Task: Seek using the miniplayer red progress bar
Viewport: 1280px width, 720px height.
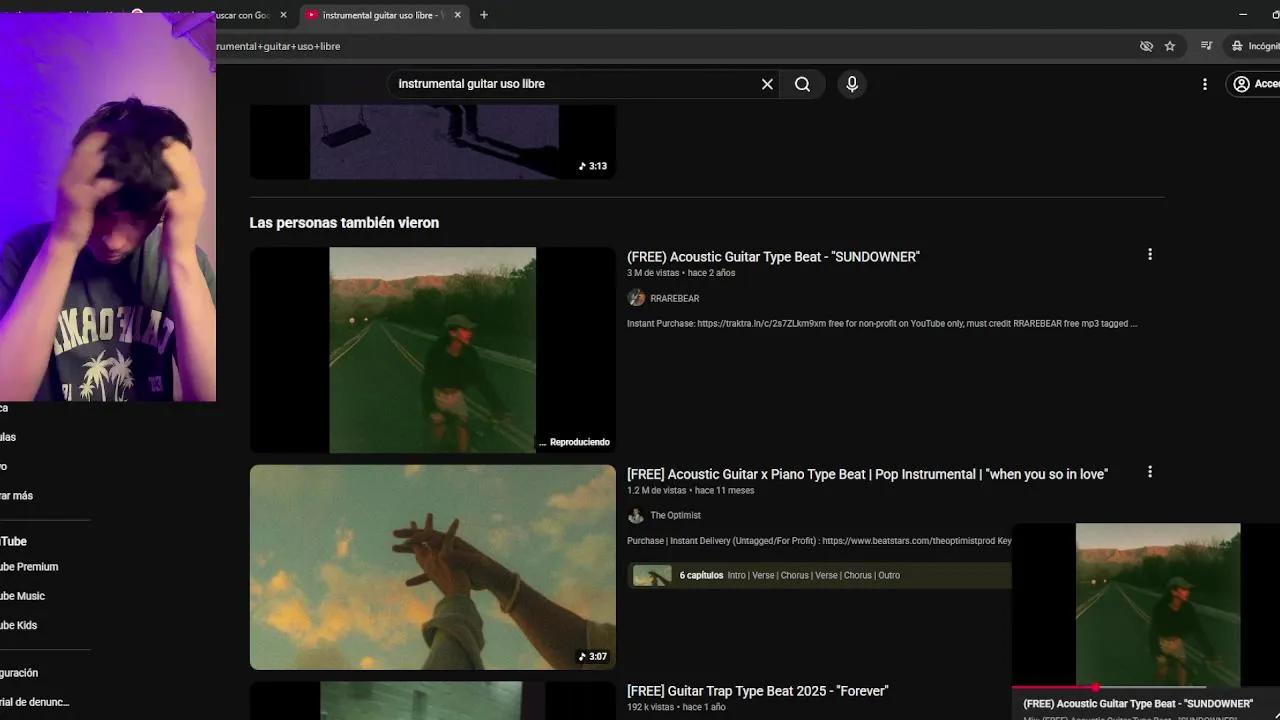Action: pyautogui.click(x=1146, y=688)
